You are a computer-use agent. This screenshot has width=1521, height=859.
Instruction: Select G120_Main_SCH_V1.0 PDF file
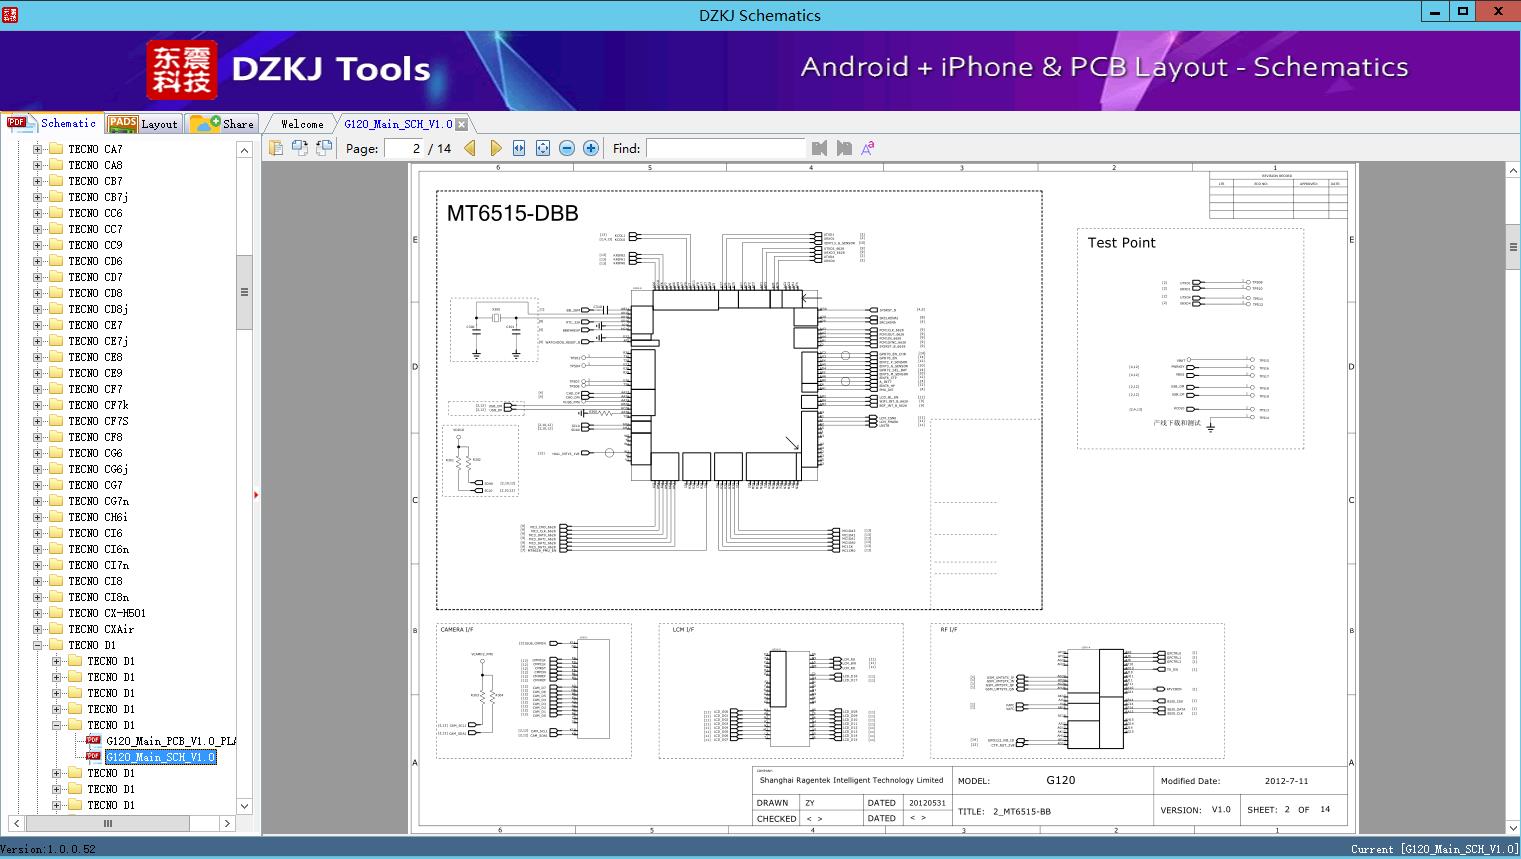point(160,757)
